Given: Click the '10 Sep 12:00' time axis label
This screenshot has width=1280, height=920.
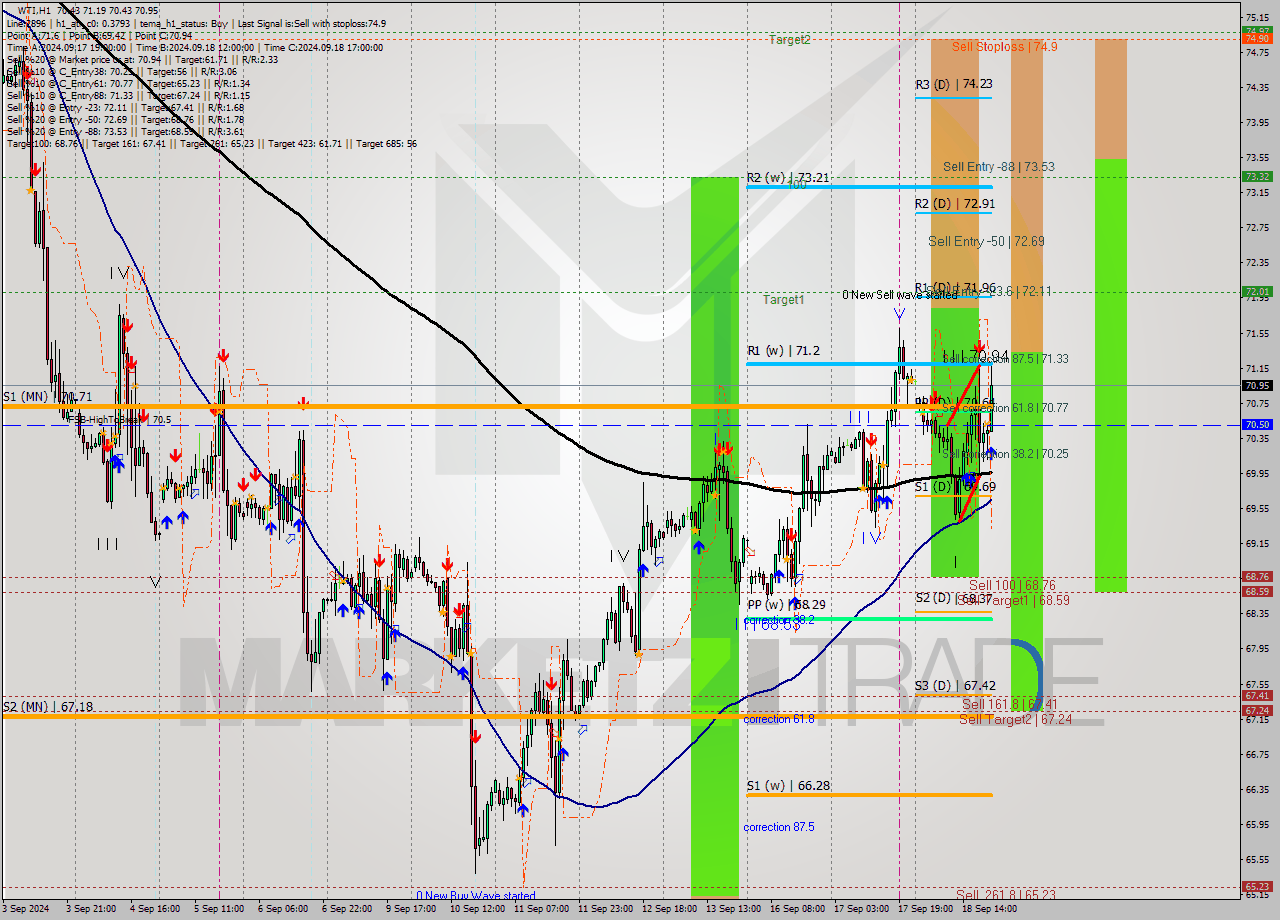Looking at the screenshot, I should pyautogui.click(x=478, y=910).
